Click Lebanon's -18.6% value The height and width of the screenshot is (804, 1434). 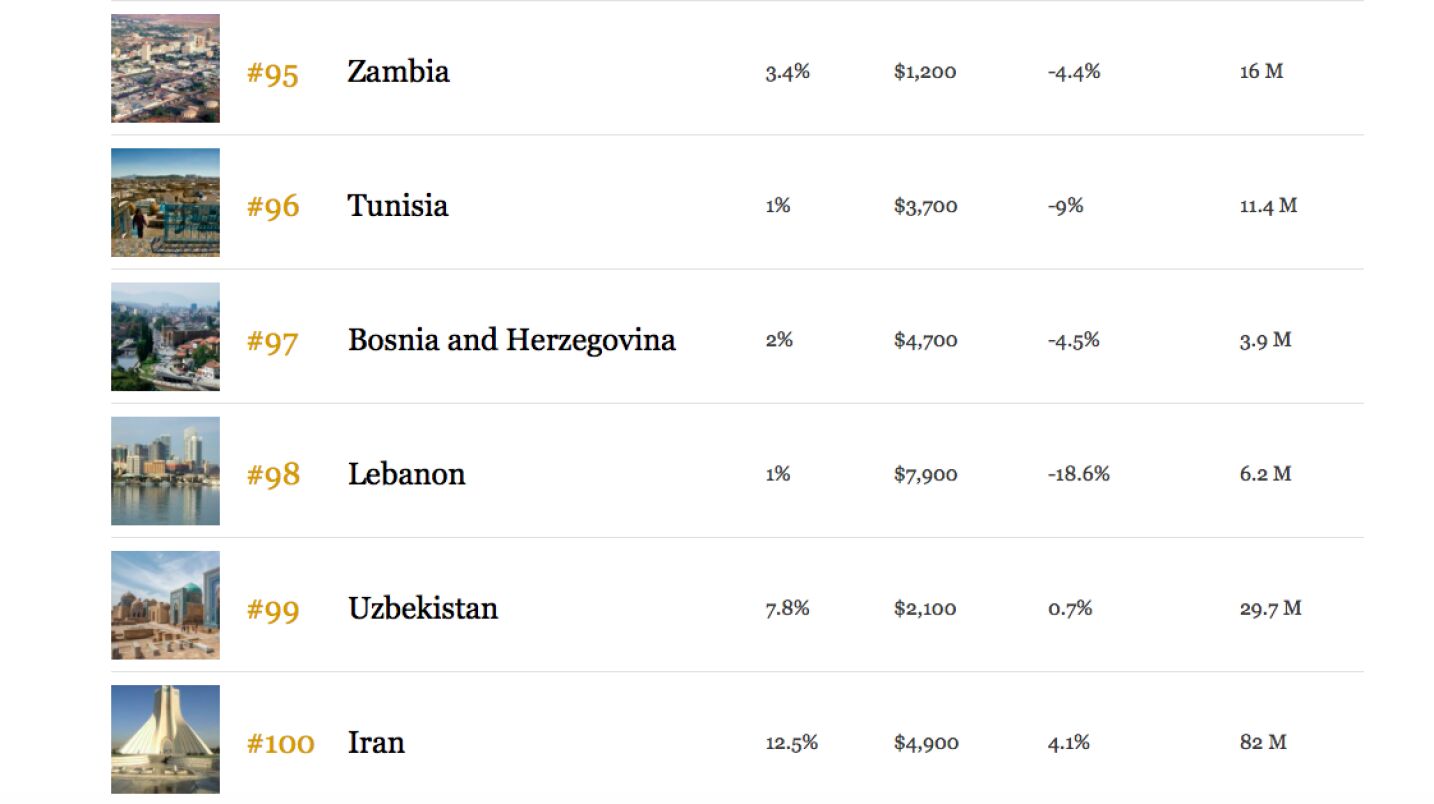pos(1079,474)
